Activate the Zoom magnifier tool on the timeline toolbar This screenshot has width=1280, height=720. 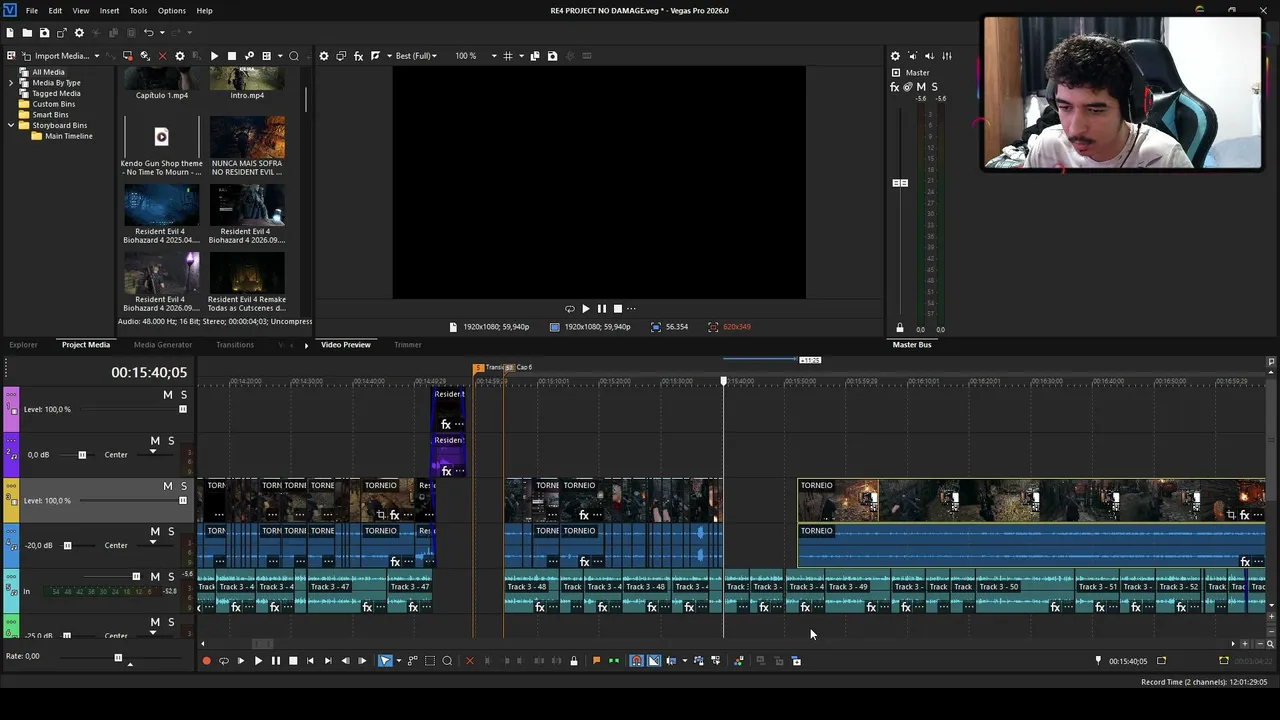click(x=447, y=661)
